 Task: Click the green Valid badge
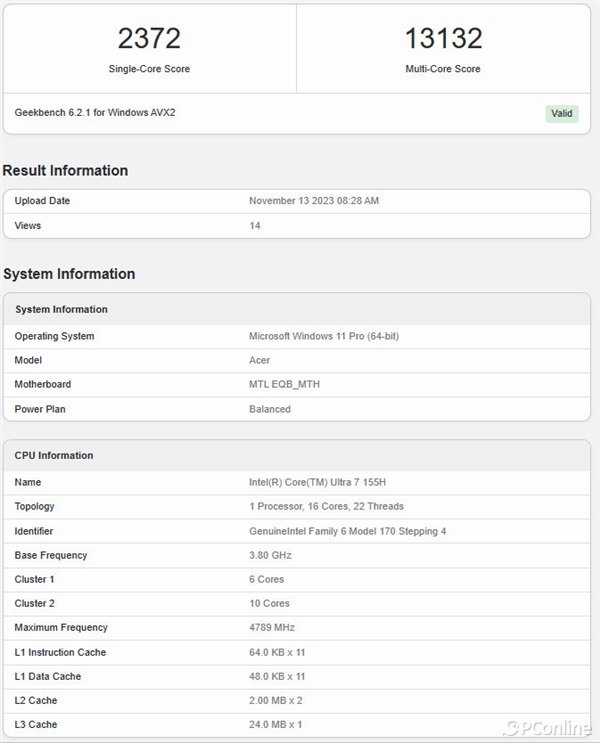562,113
